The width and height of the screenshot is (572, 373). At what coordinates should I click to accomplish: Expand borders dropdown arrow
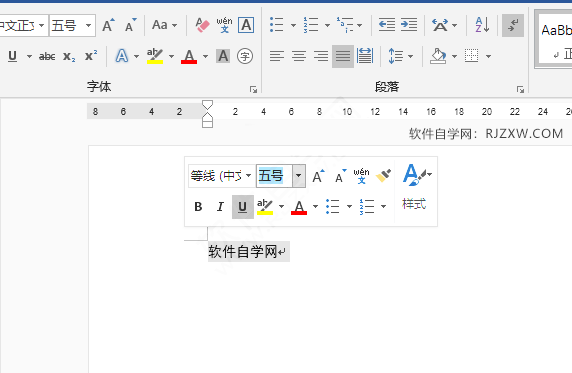coord(488,57)
